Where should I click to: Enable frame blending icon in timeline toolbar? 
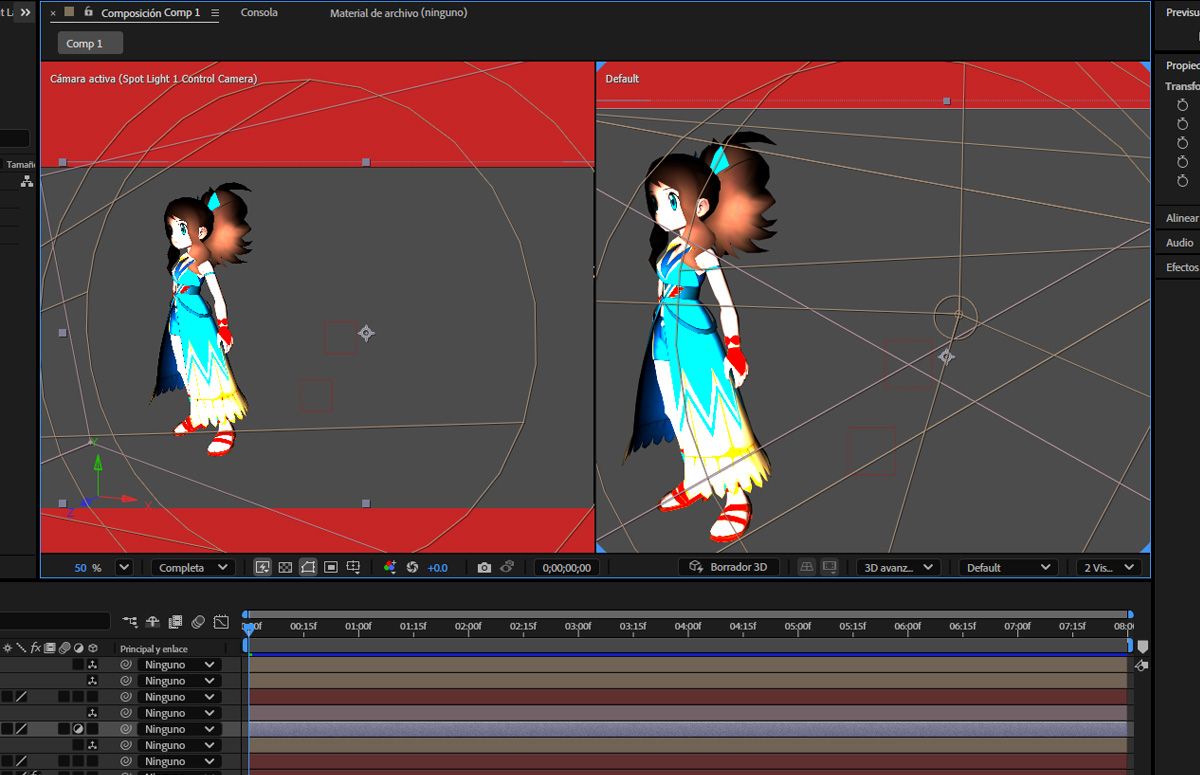176,621
